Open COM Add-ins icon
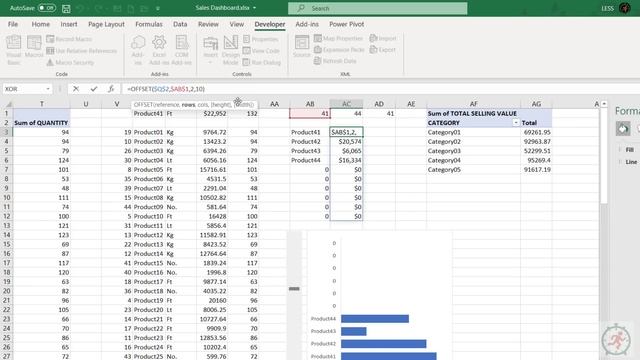 [x=182, y=50]
